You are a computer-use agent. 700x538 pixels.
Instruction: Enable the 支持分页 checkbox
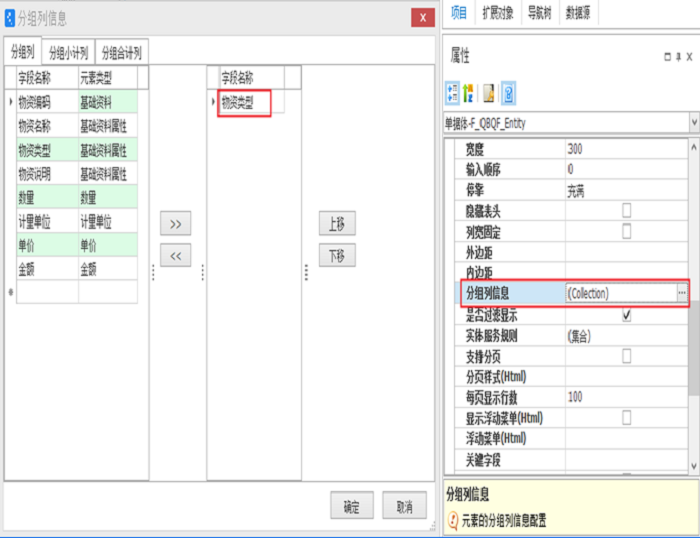627,356
